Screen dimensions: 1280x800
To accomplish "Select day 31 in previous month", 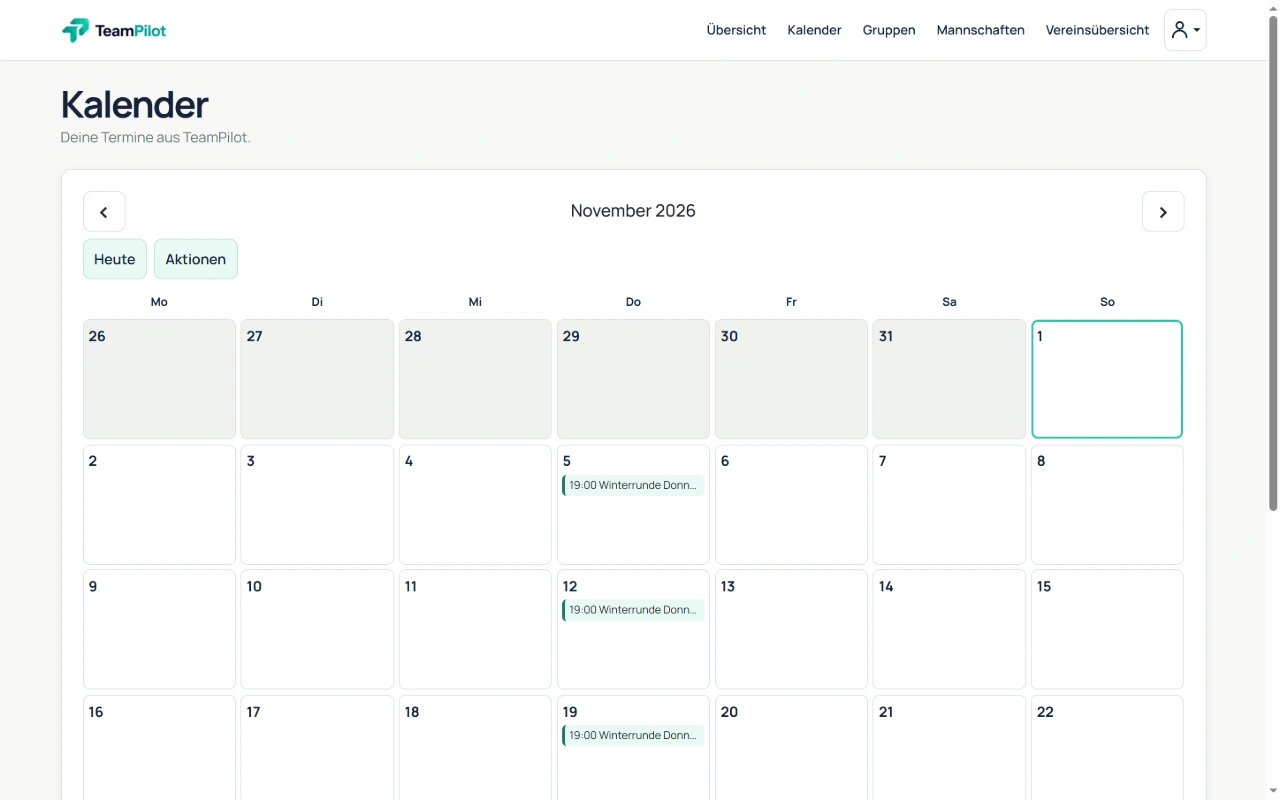I will (949, 379).
